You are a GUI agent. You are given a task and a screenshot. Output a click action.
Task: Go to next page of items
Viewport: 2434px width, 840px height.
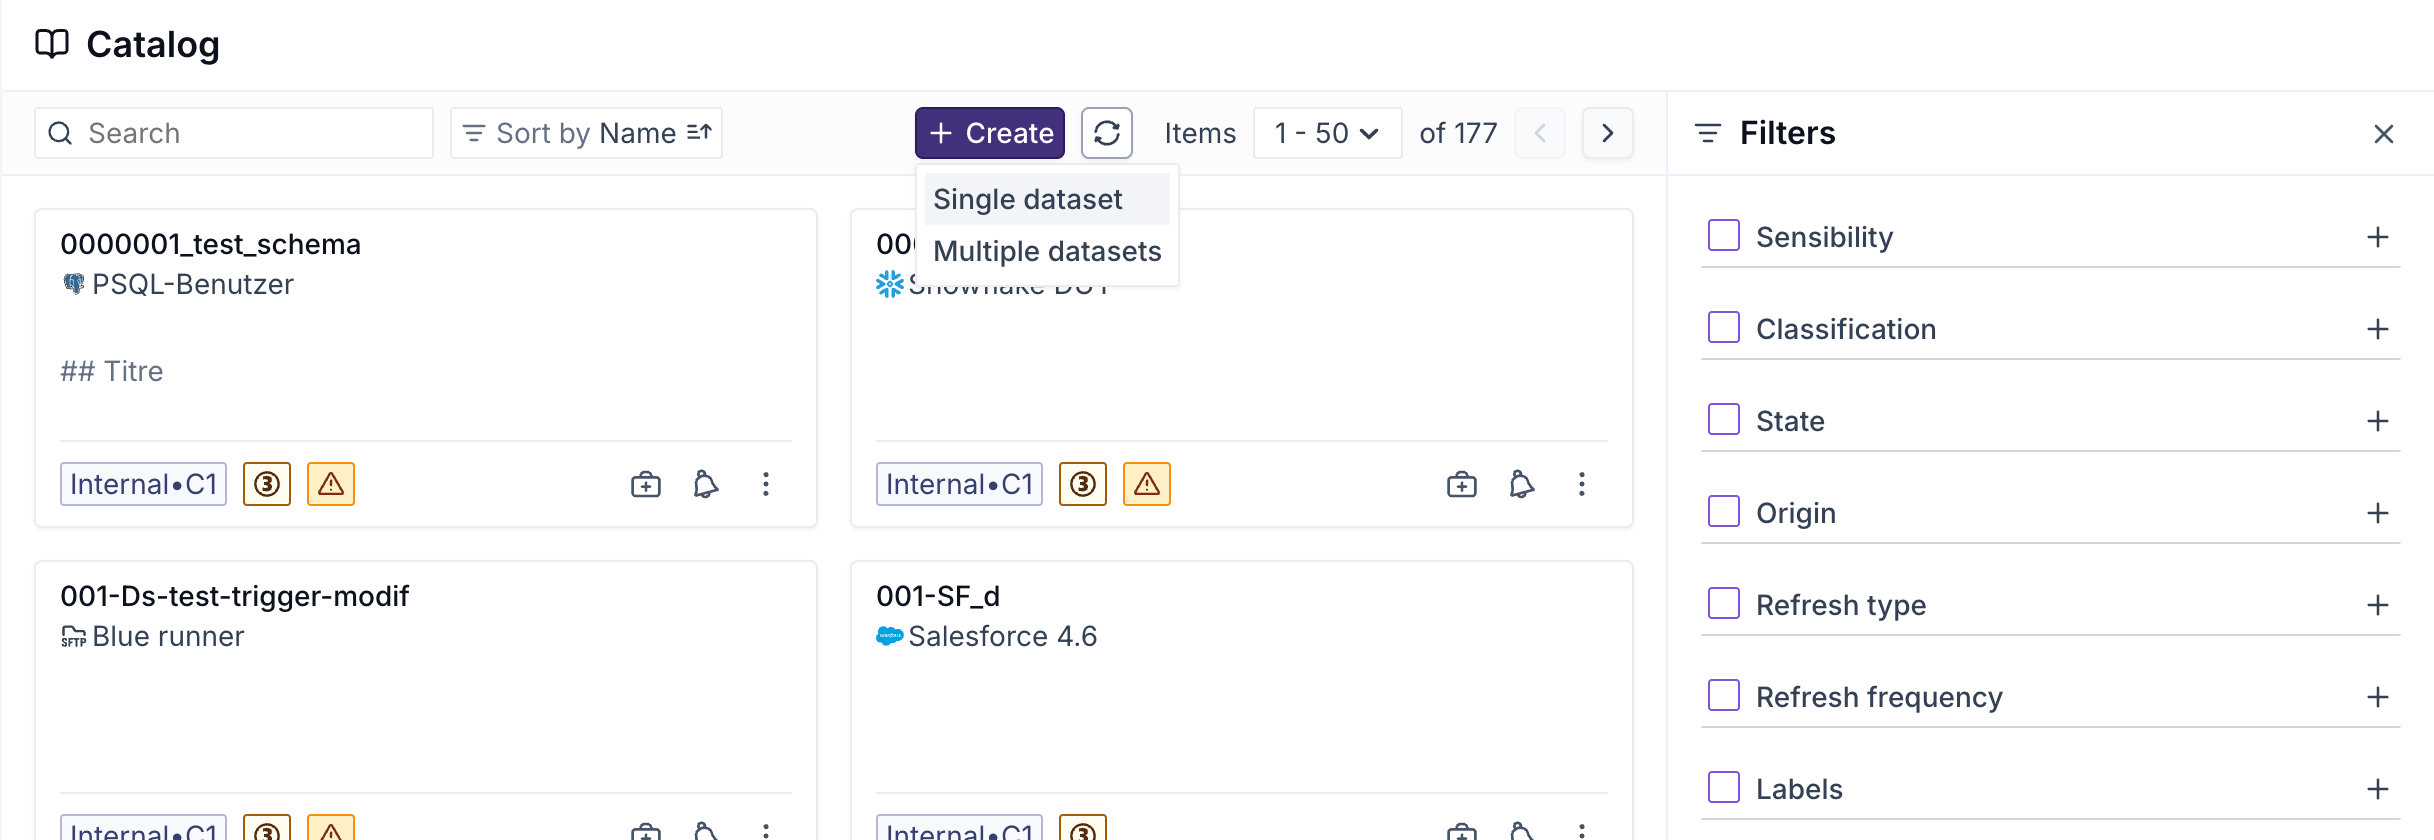tap(1607, 133)
